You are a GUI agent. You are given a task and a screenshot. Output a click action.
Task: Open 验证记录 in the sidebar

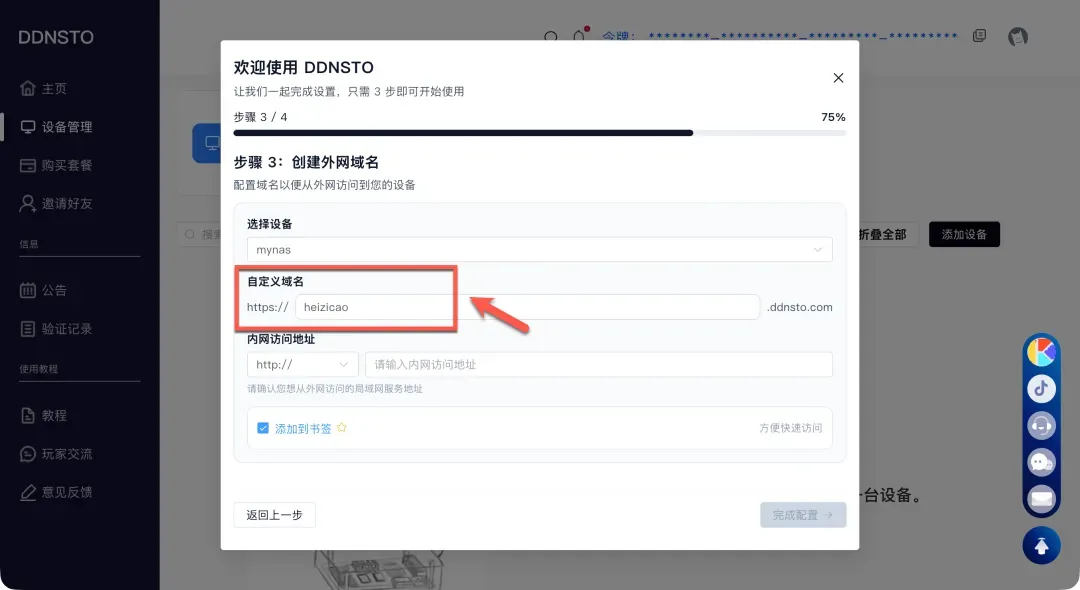66,328
